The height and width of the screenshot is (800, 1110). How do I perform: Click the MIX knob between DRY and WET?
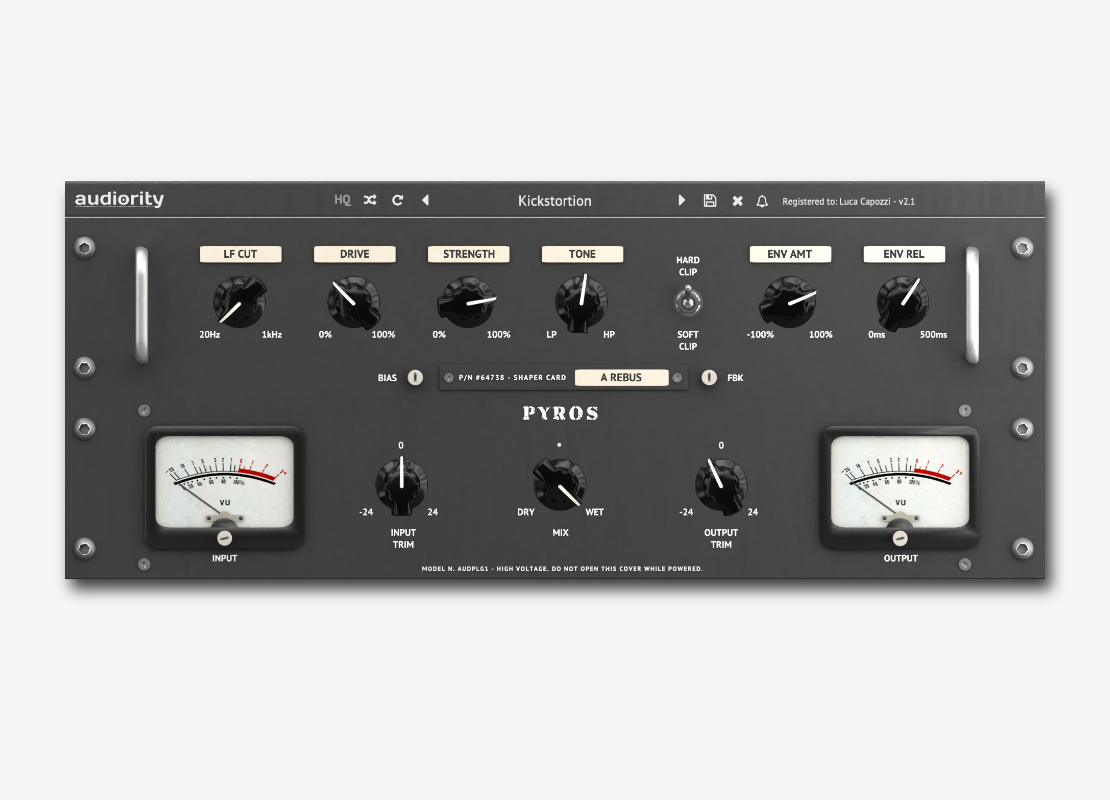559,485
